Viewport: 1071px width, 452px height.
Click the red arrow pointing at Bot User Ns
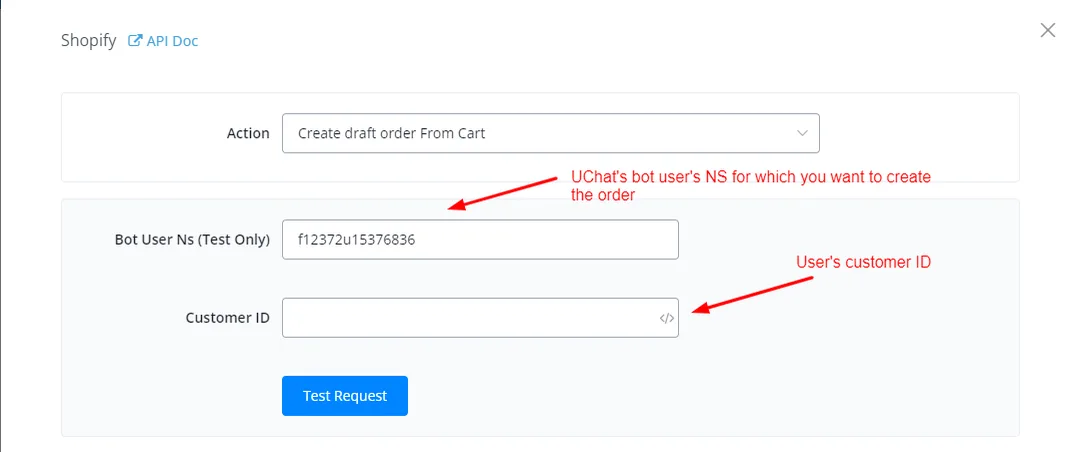pyautogui.click(x=503, y=194)
